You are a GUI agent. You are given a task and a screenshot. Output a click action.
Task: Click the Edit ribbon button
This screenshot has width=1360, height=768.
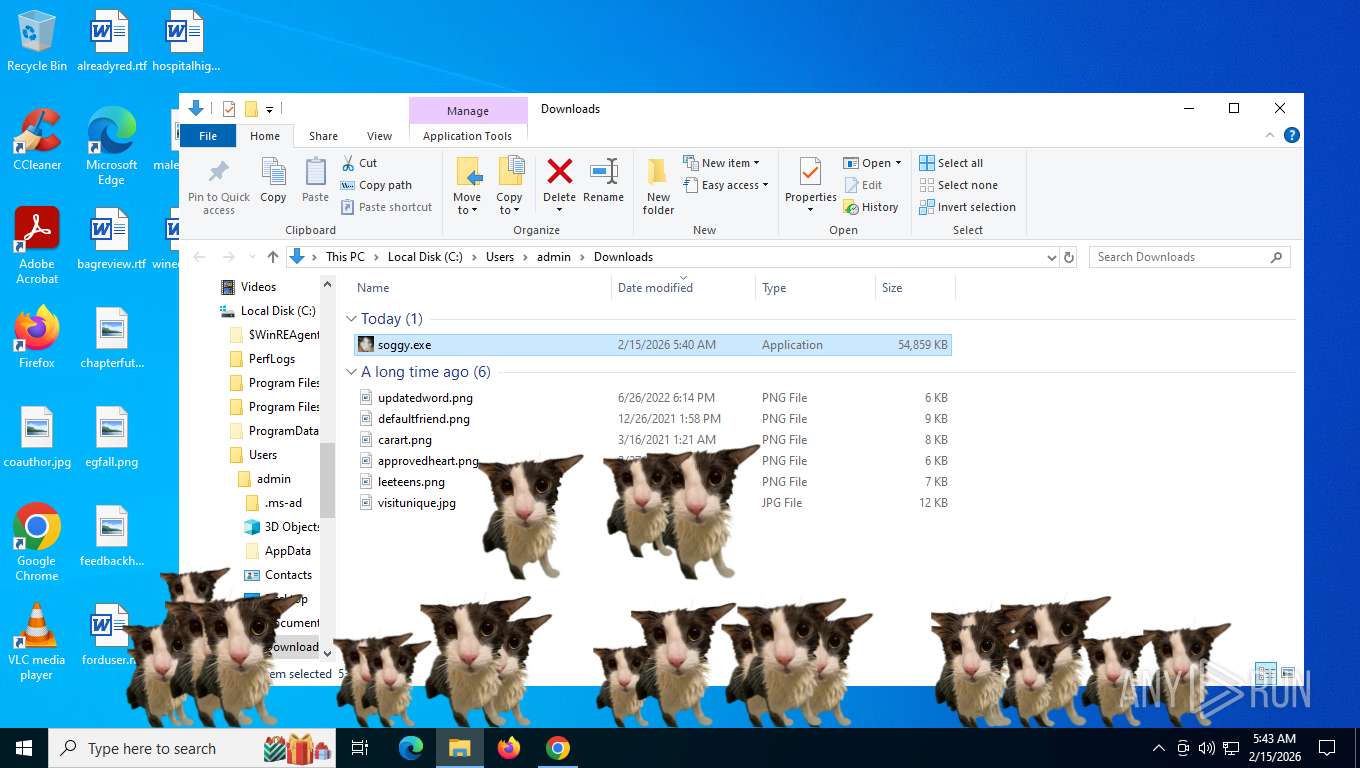coord(864,185)
